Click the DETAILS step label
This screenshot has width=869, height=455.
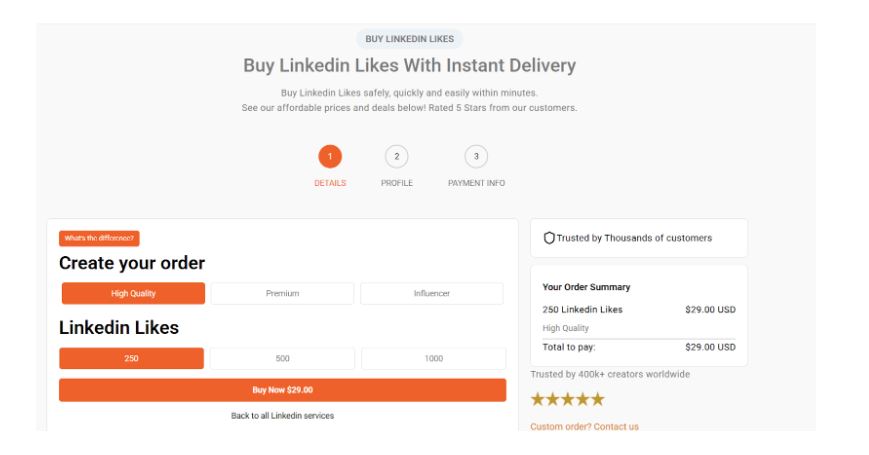pos(330,183)
